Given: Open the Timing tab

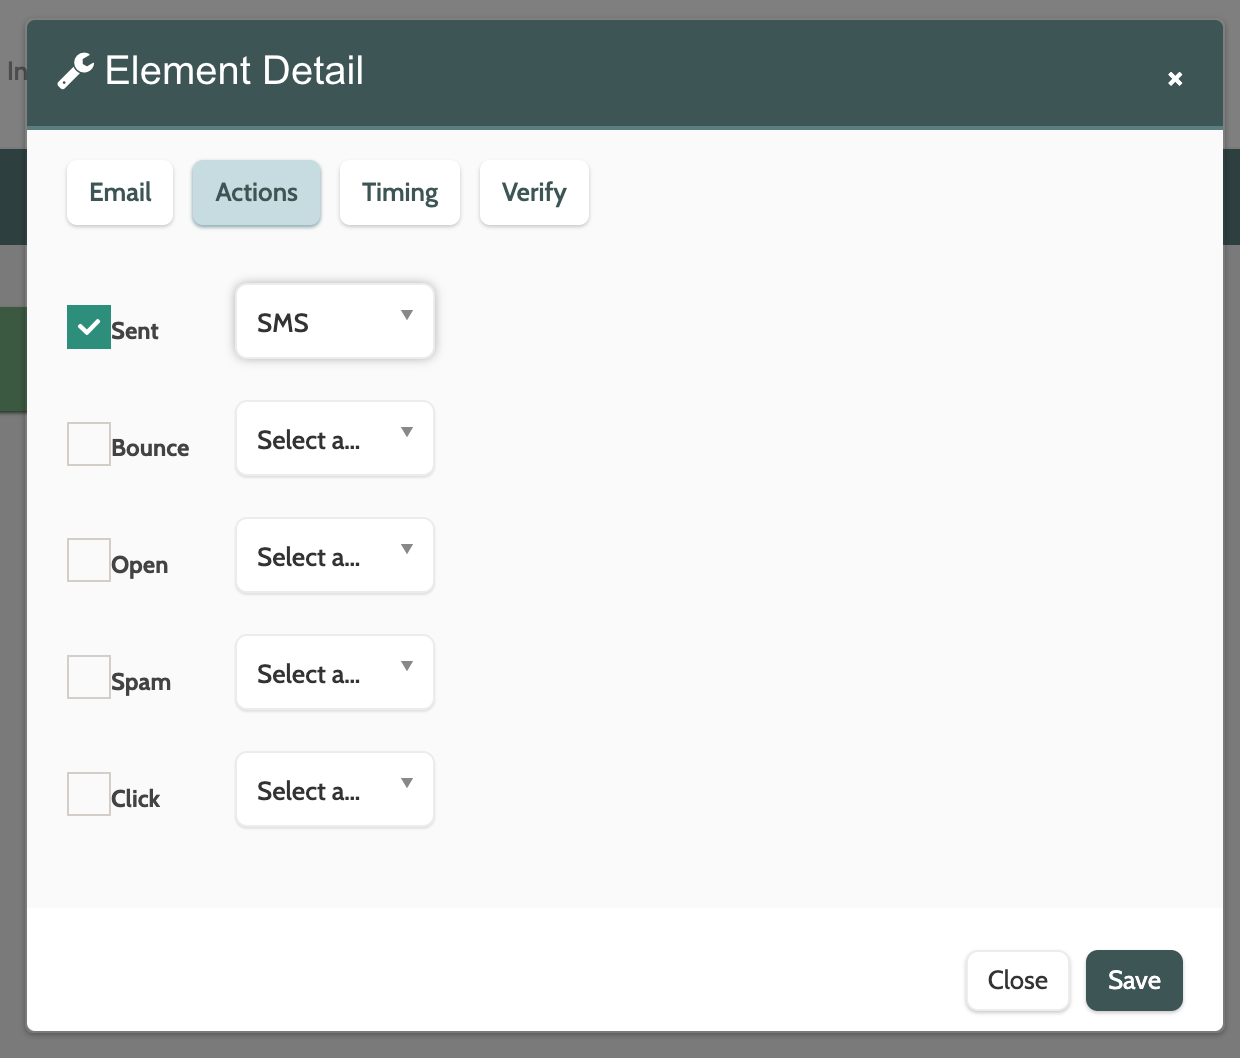Looking at the screenshot, I should (x=400, y=193).
